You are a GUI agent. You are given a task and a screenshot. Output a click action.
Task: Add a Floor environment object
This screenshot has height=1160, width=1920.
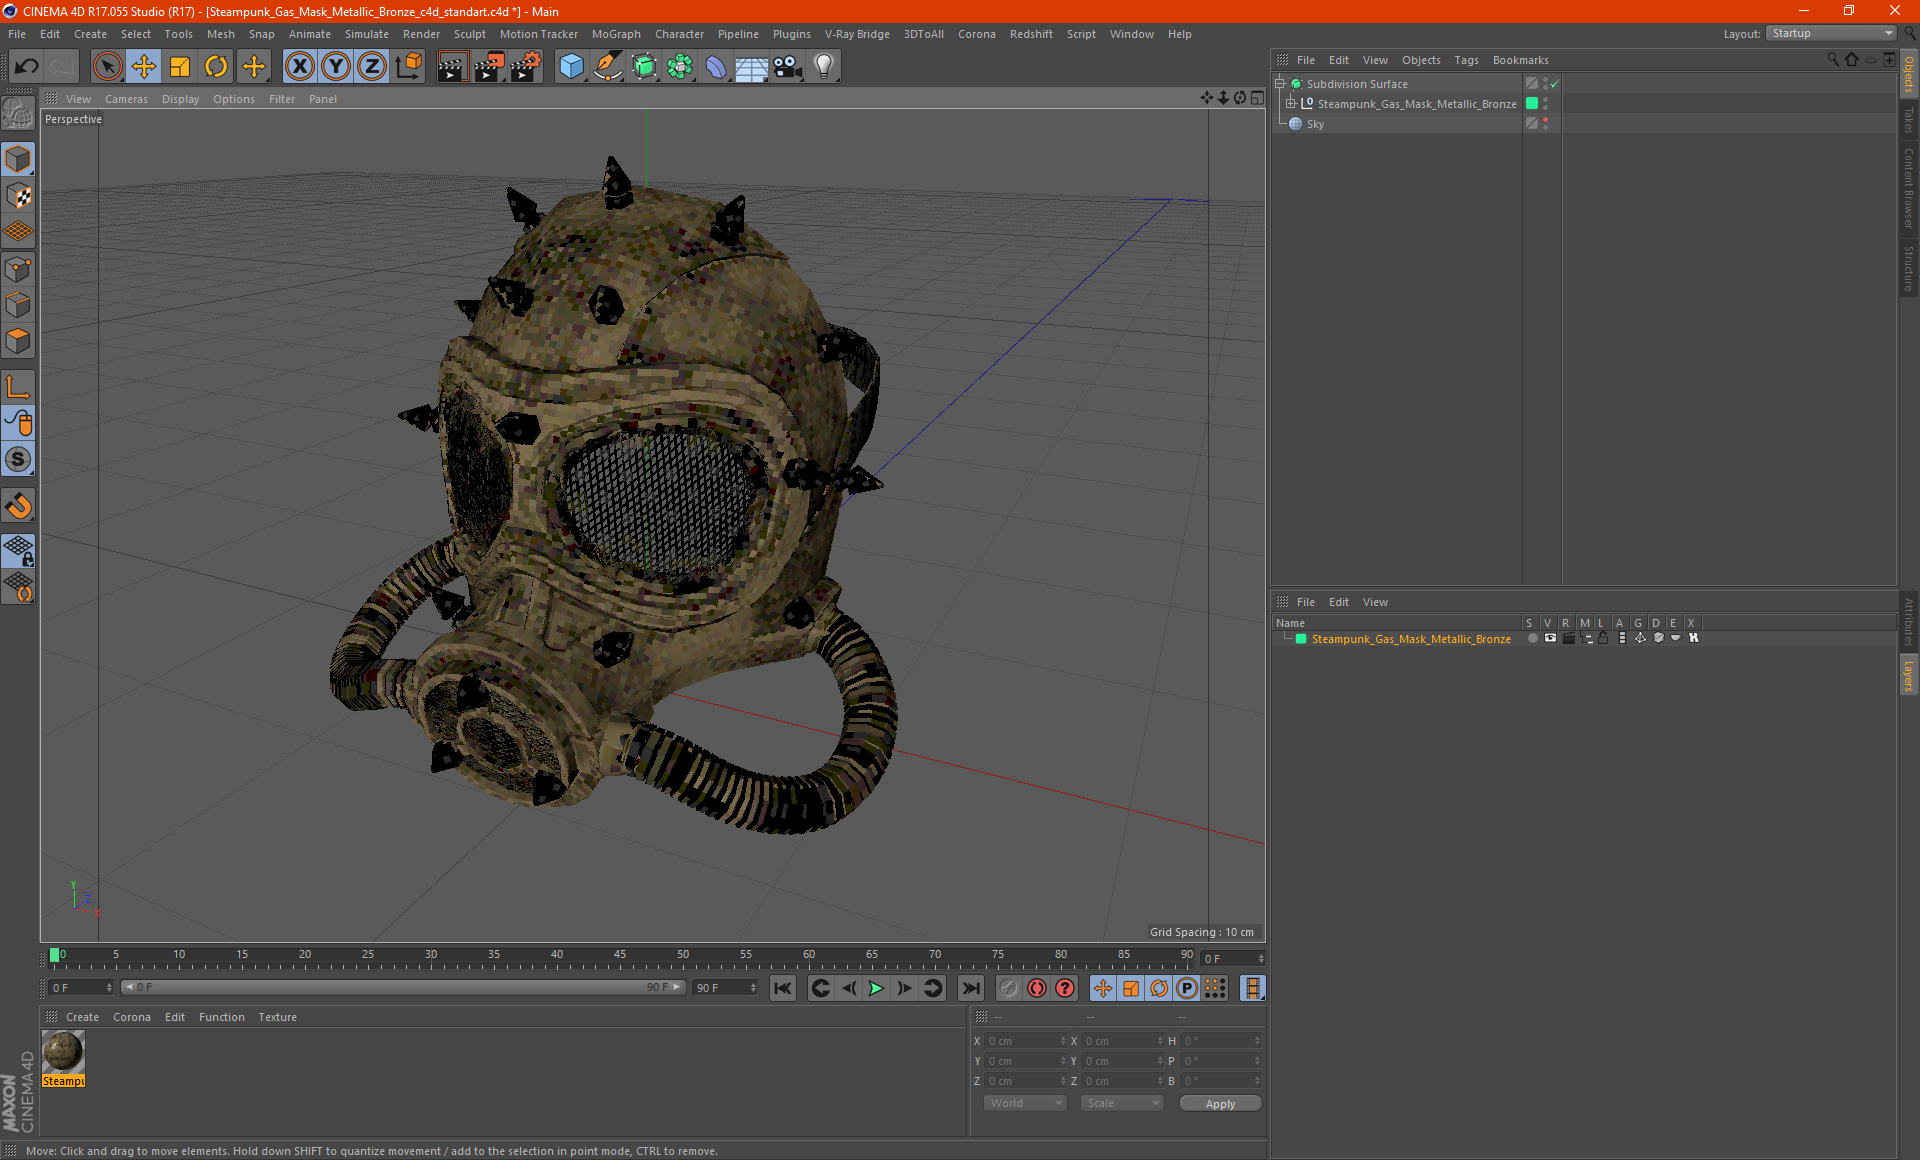pyautogui.click(x=751, y=67)
